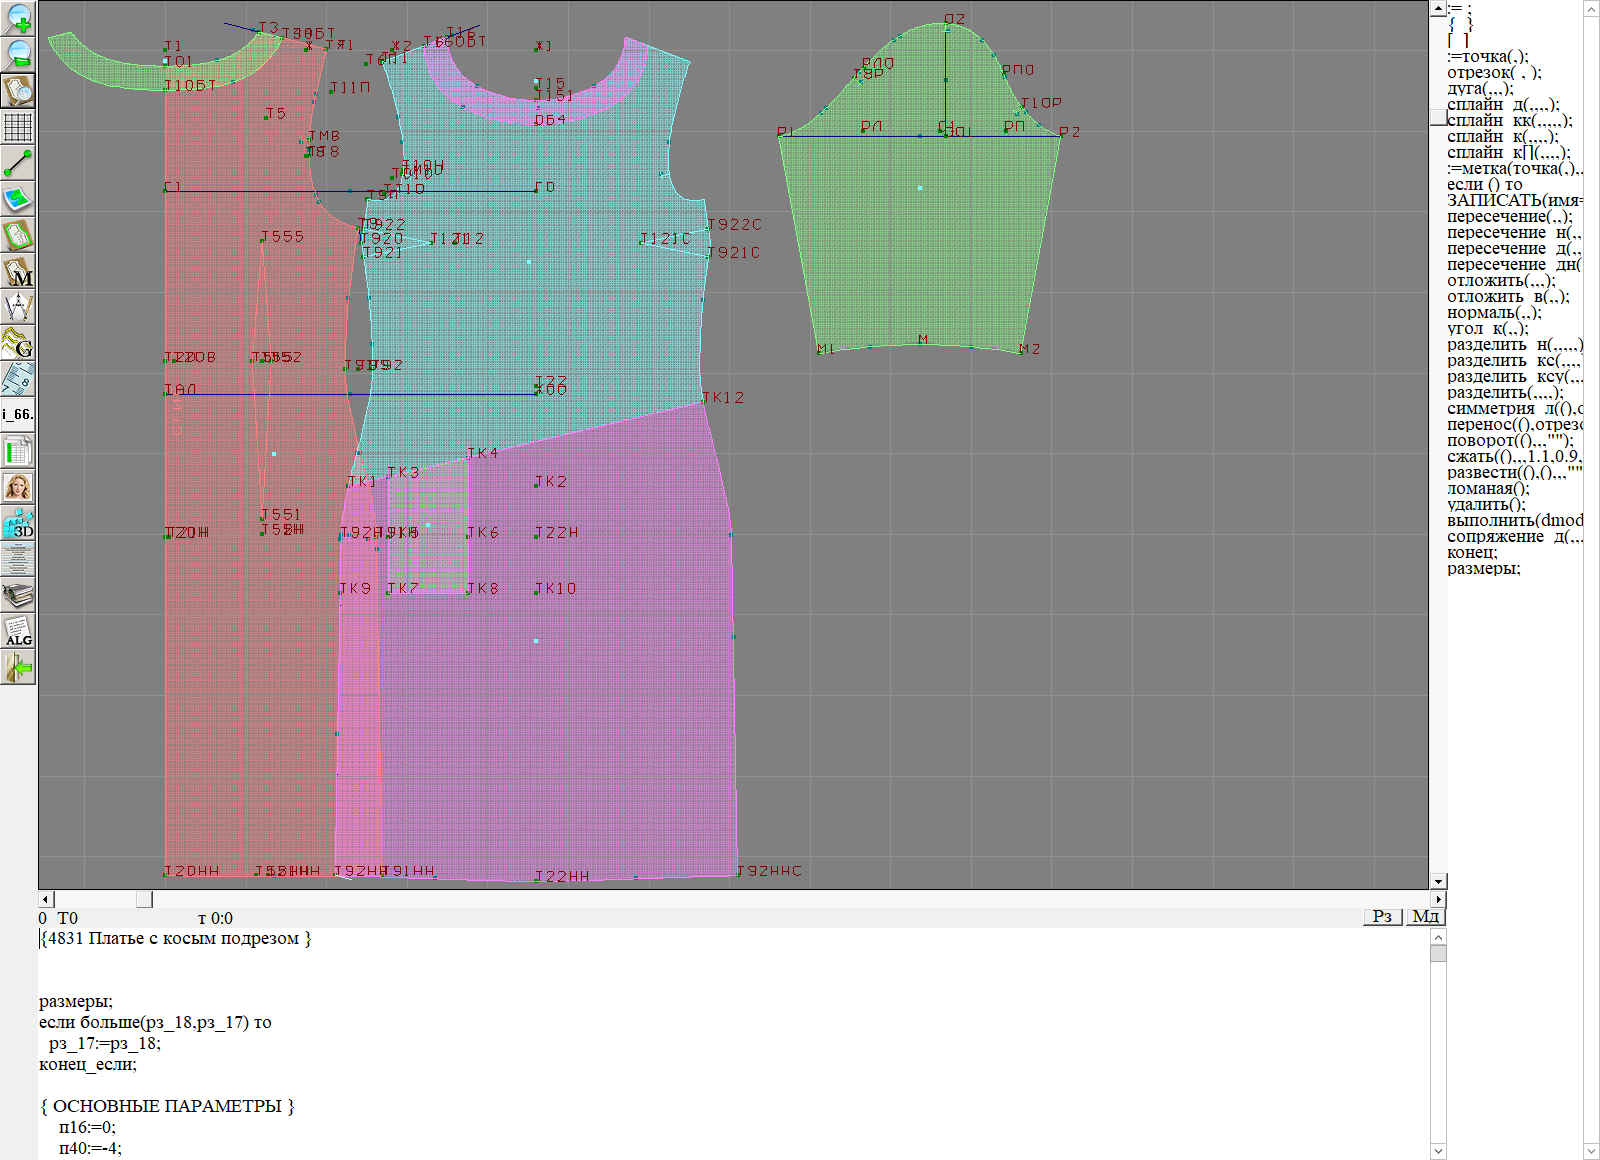The image size is (1600, 1160).
Task: Open the 3D view tool
Action: tap(18, 523)
